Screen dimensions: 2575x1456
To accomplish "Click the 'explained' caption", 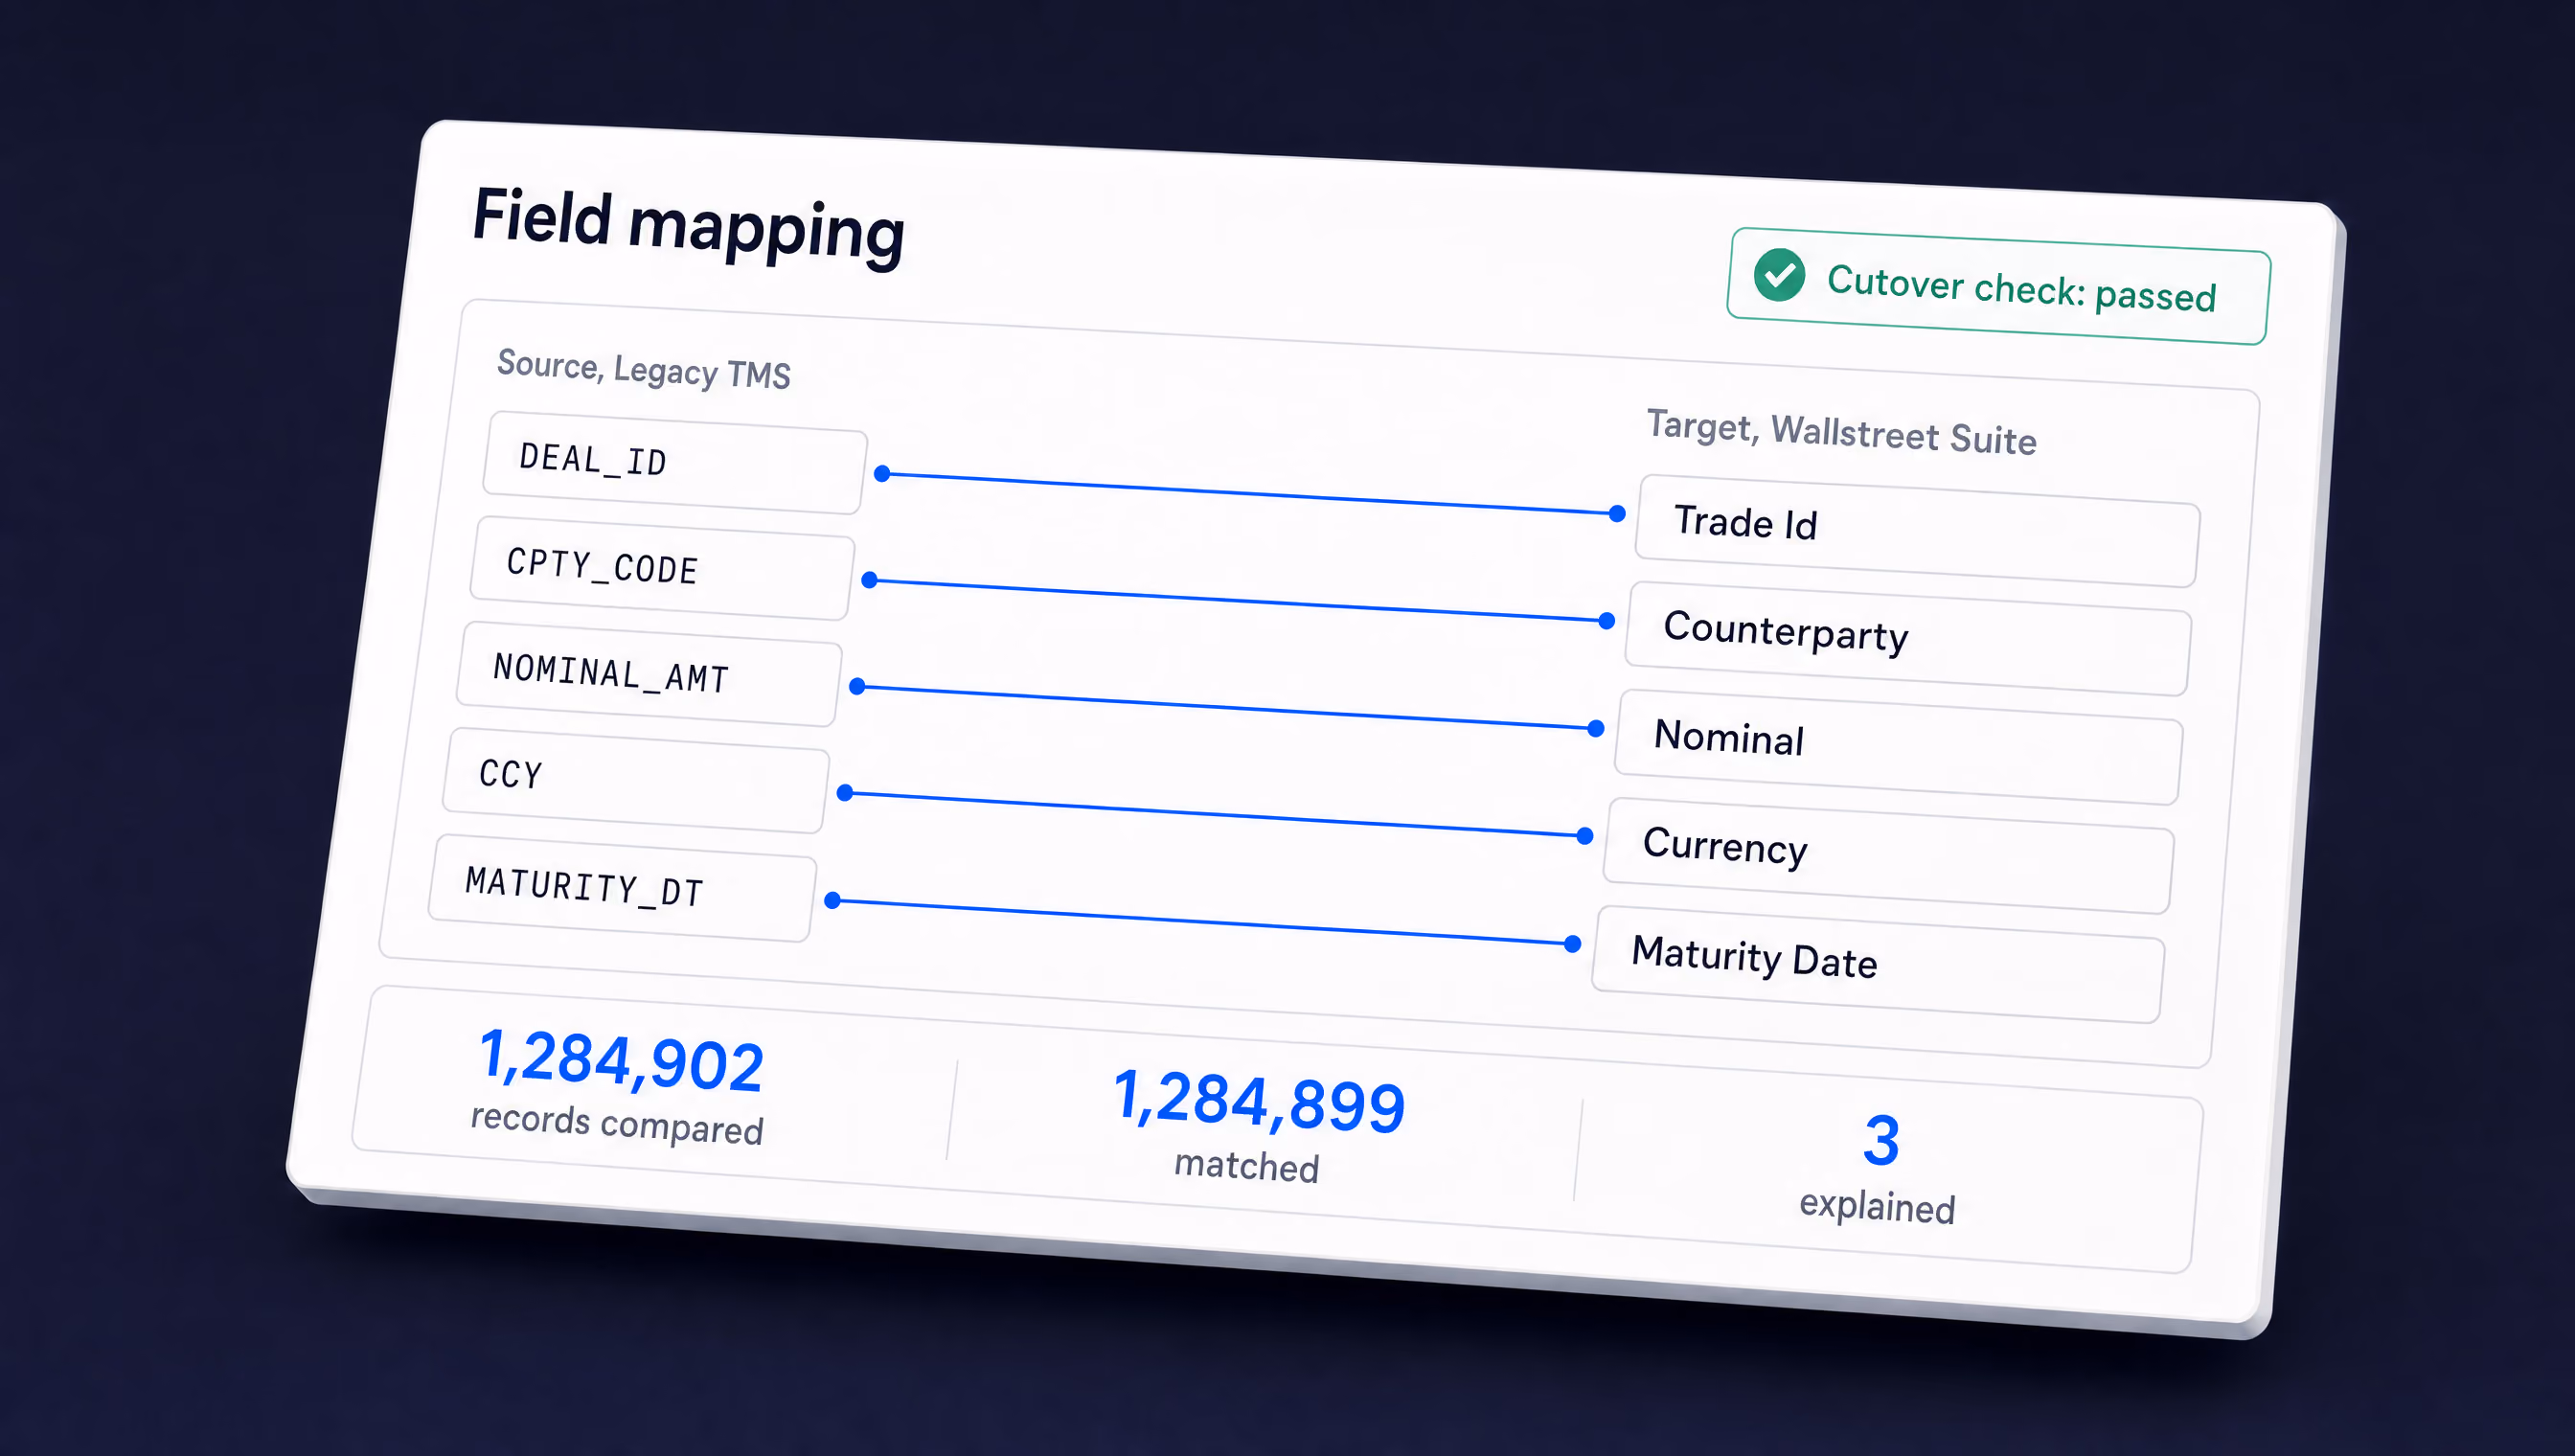I will pyautogui.click(x=1877, y=1206).
